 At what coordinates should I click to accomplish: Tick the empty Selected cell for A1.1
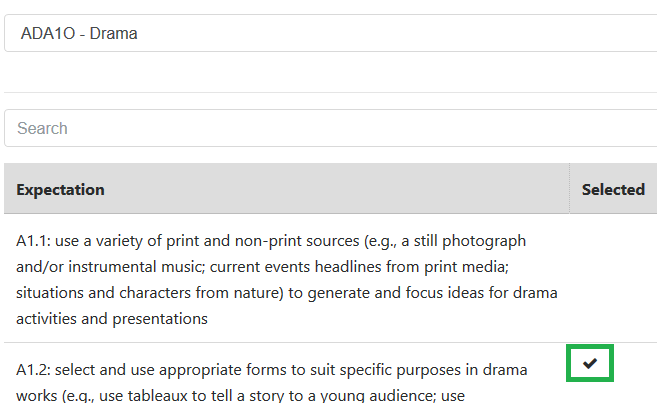click(x=613, y=278)
